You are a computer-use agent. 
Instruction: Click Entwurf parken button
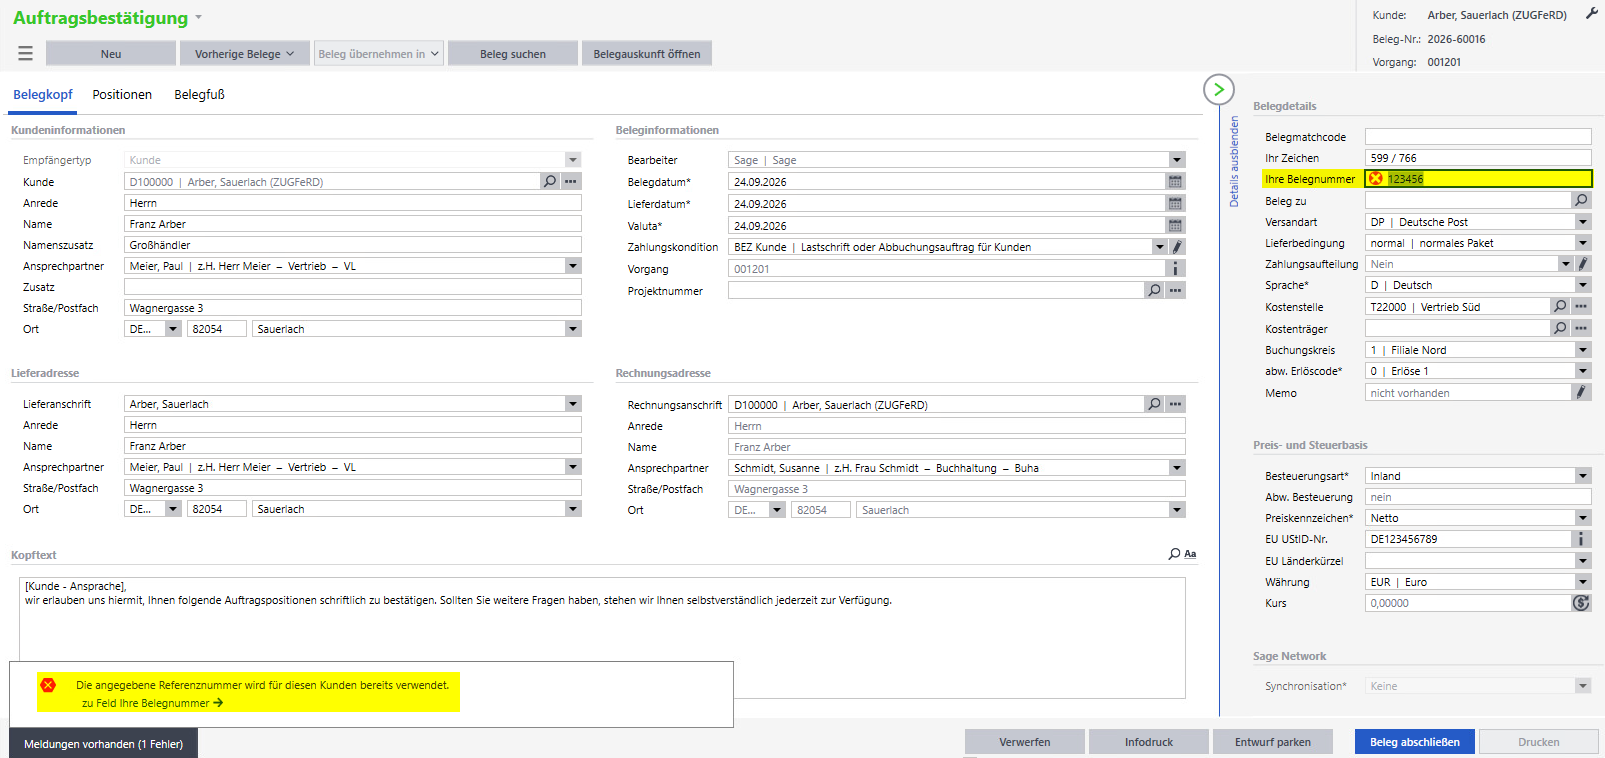pos(1273,742)
